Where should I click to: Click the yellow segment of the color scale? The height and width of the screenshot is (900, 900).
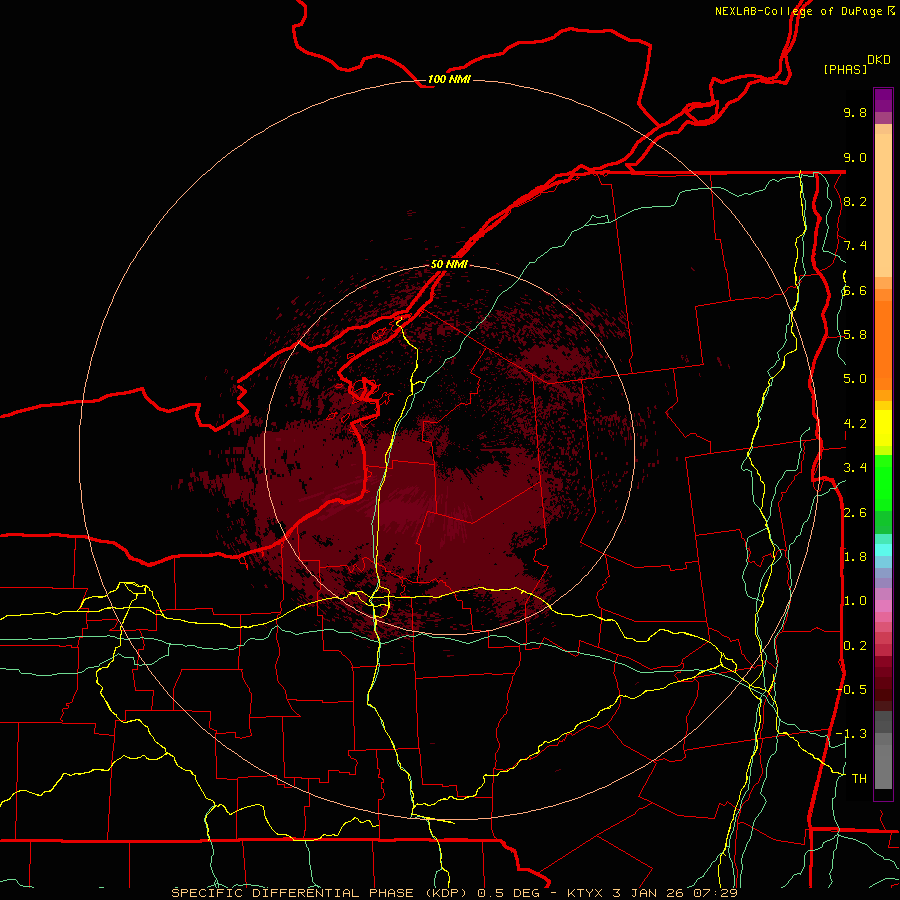pyautogui.click(x=883, y=428)
